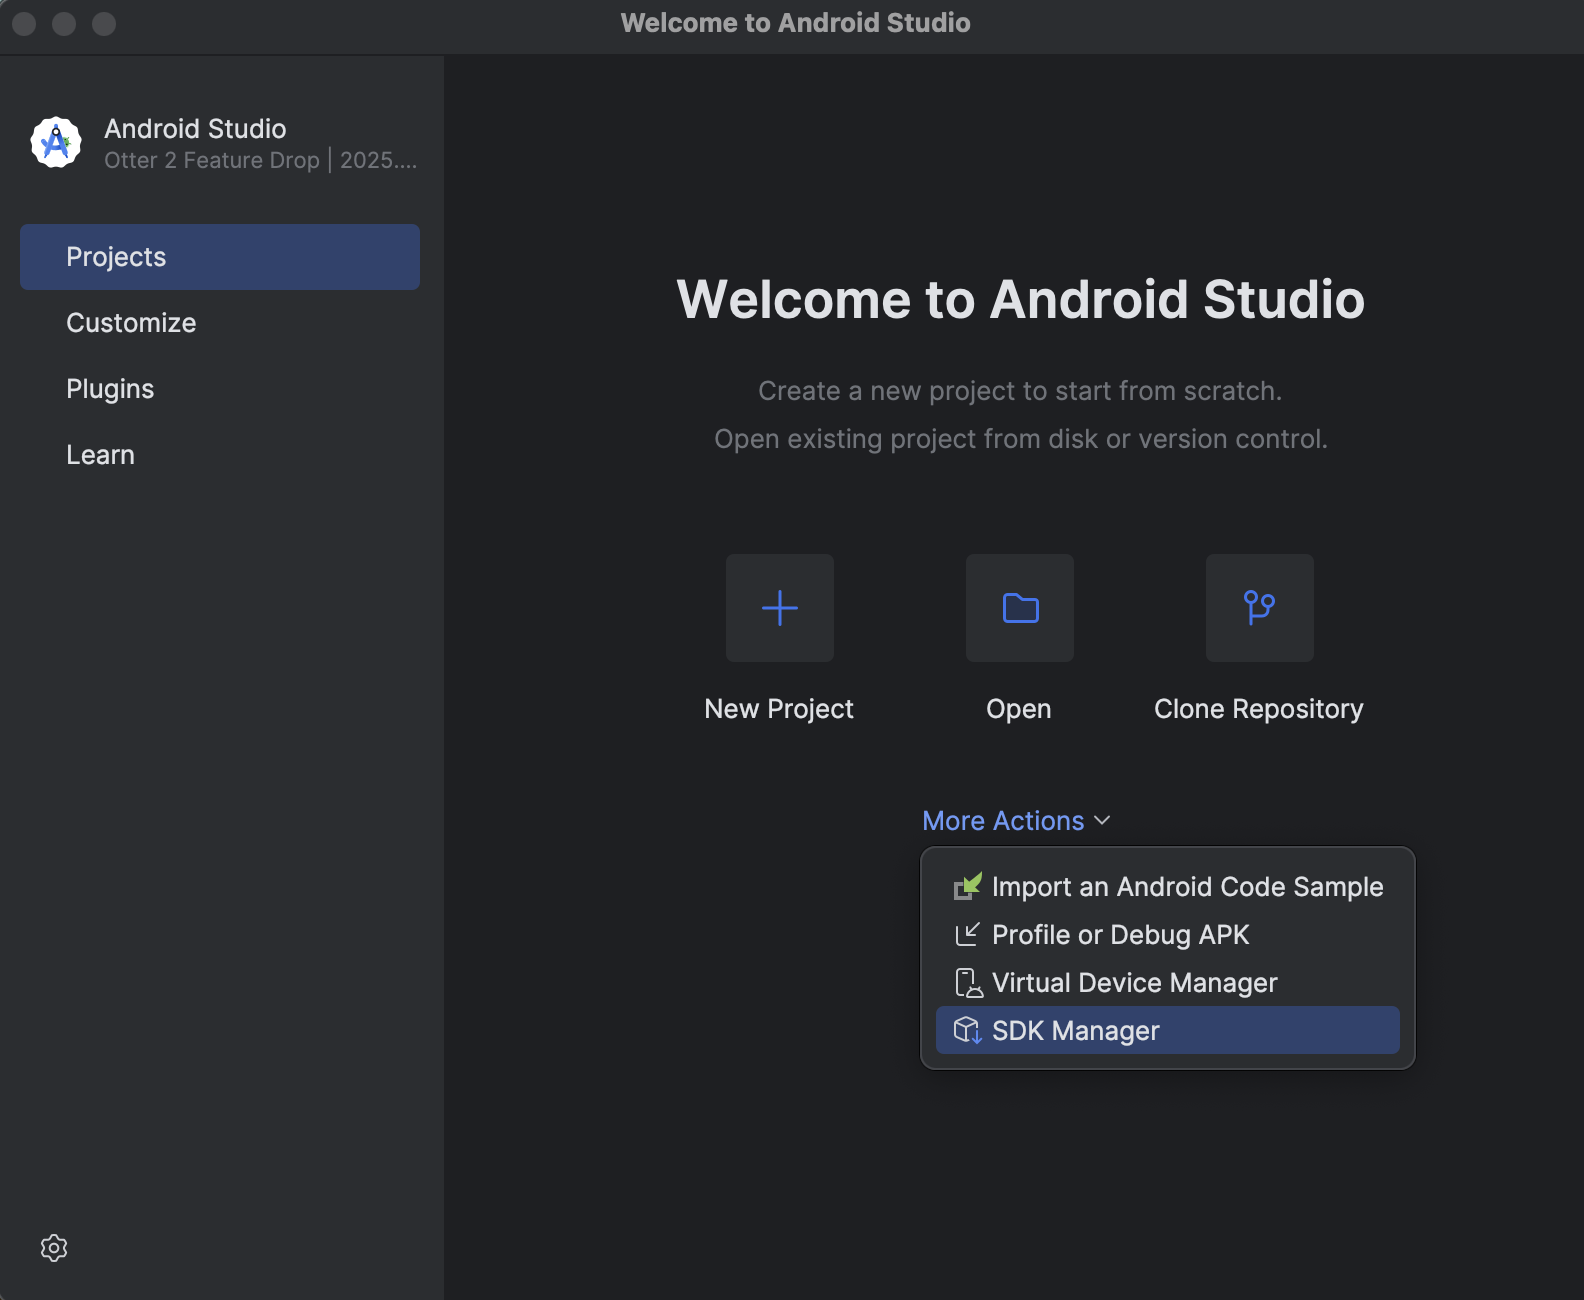Close the Welcome to Android Studio window
The image size is (1584, 1300).
pyautogui.click(x=24, y=23)
